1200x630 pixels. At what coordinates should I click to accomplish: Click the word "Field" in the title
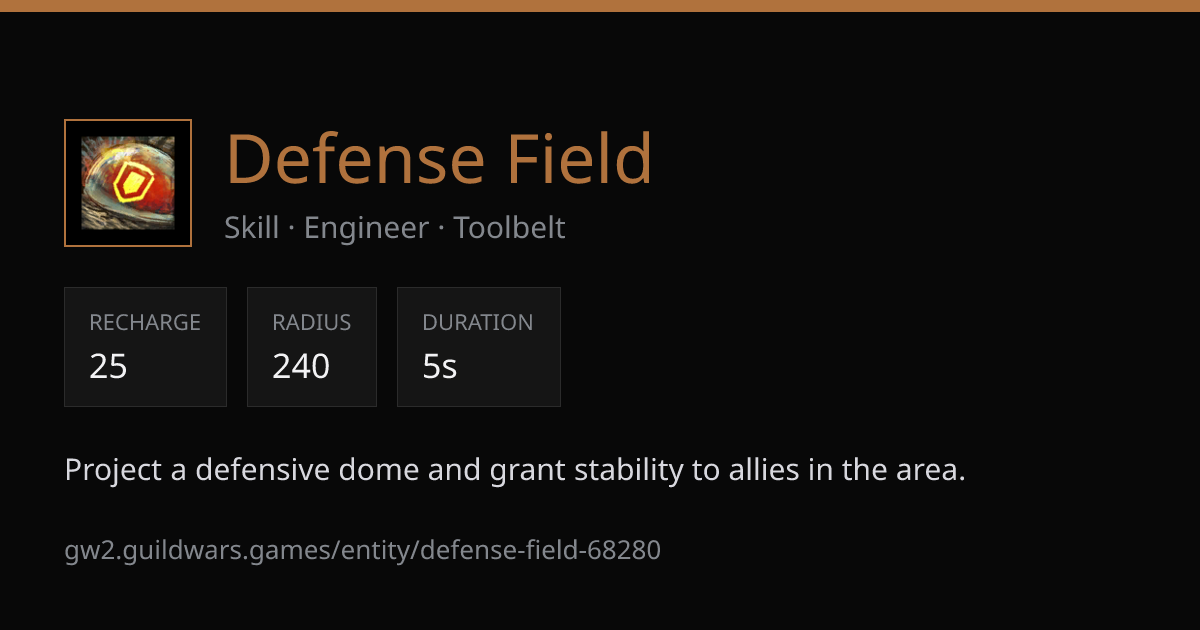coord(579,159)
